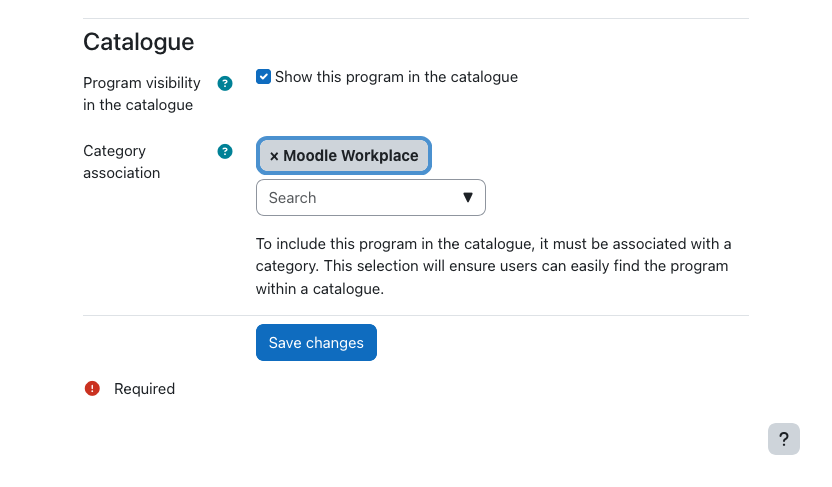
Task: Click the "within a catalogue." description line
Action: [320, 288]
